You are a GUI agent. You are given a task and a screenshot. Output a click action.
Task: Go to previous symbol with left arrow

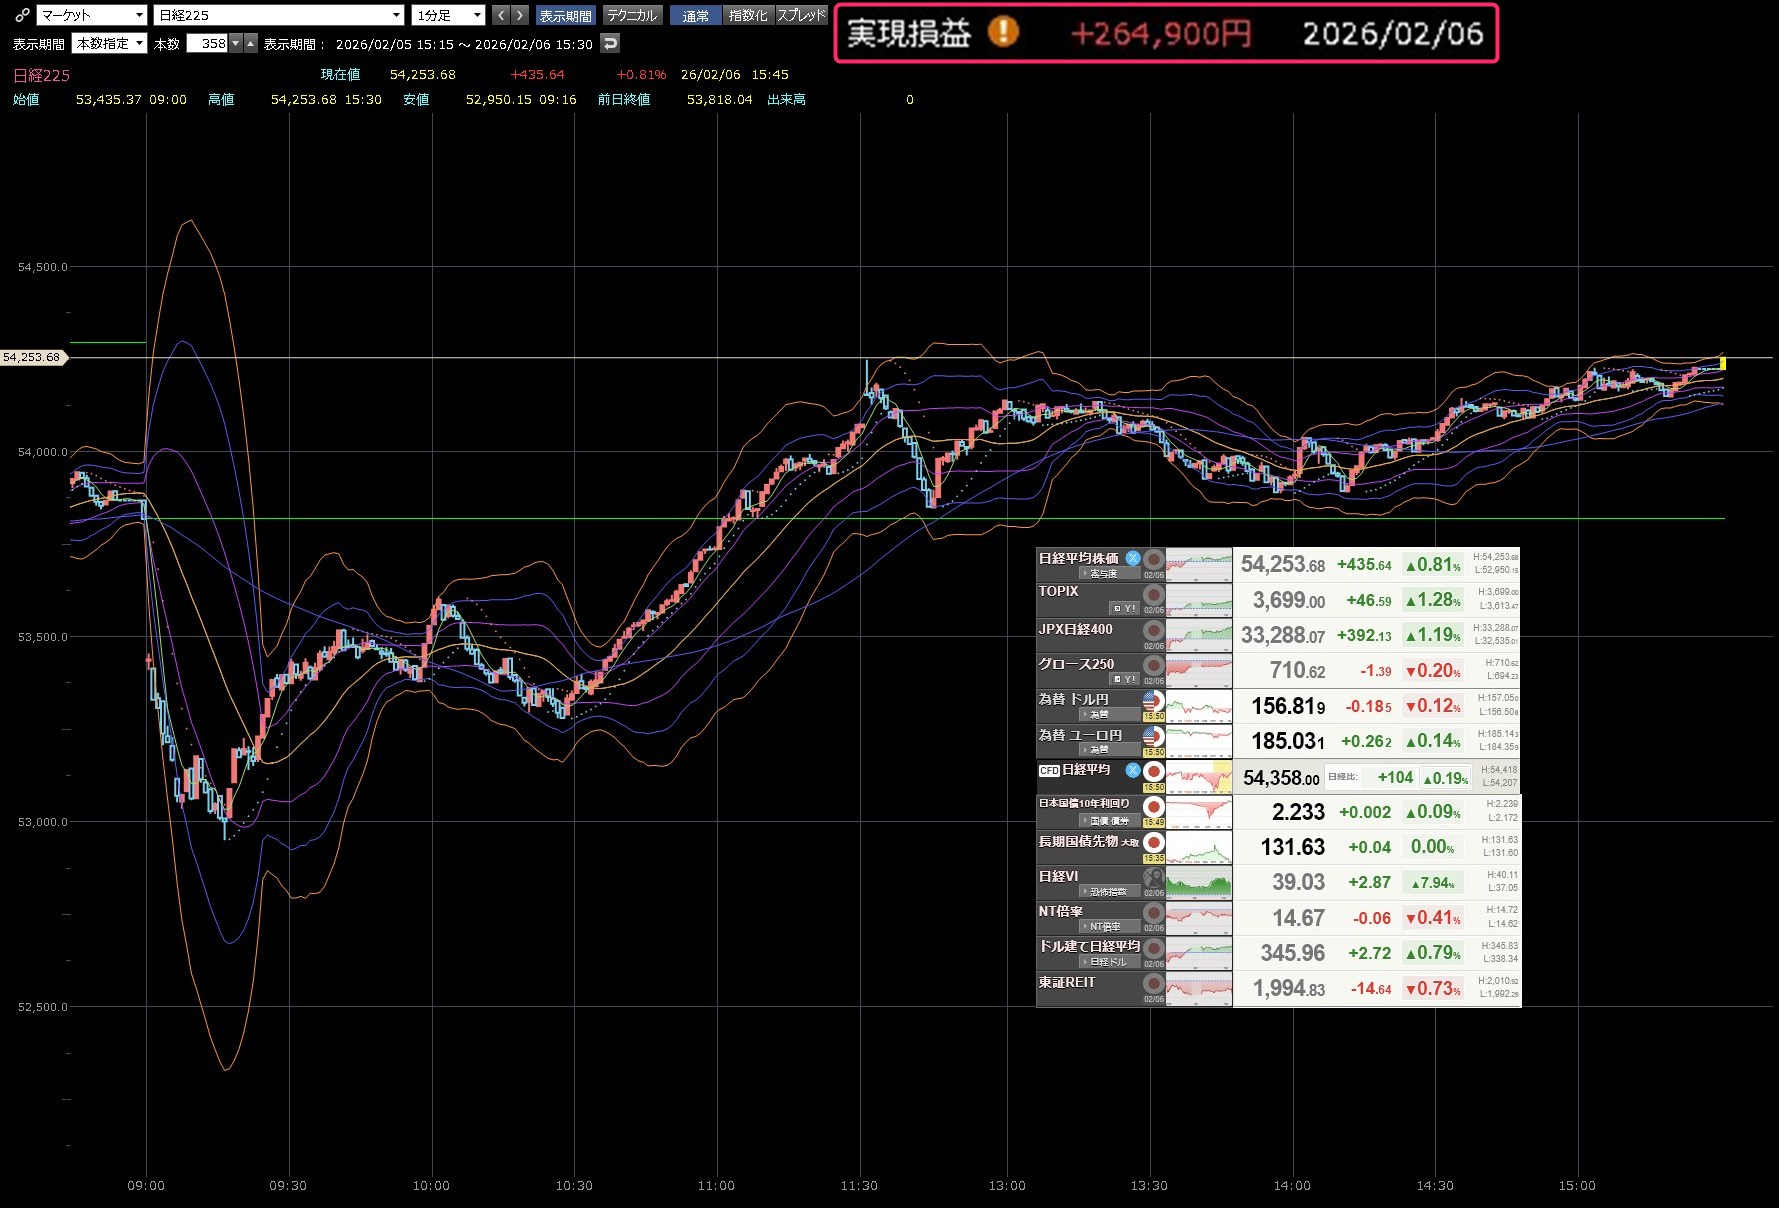tap(501, 15)
